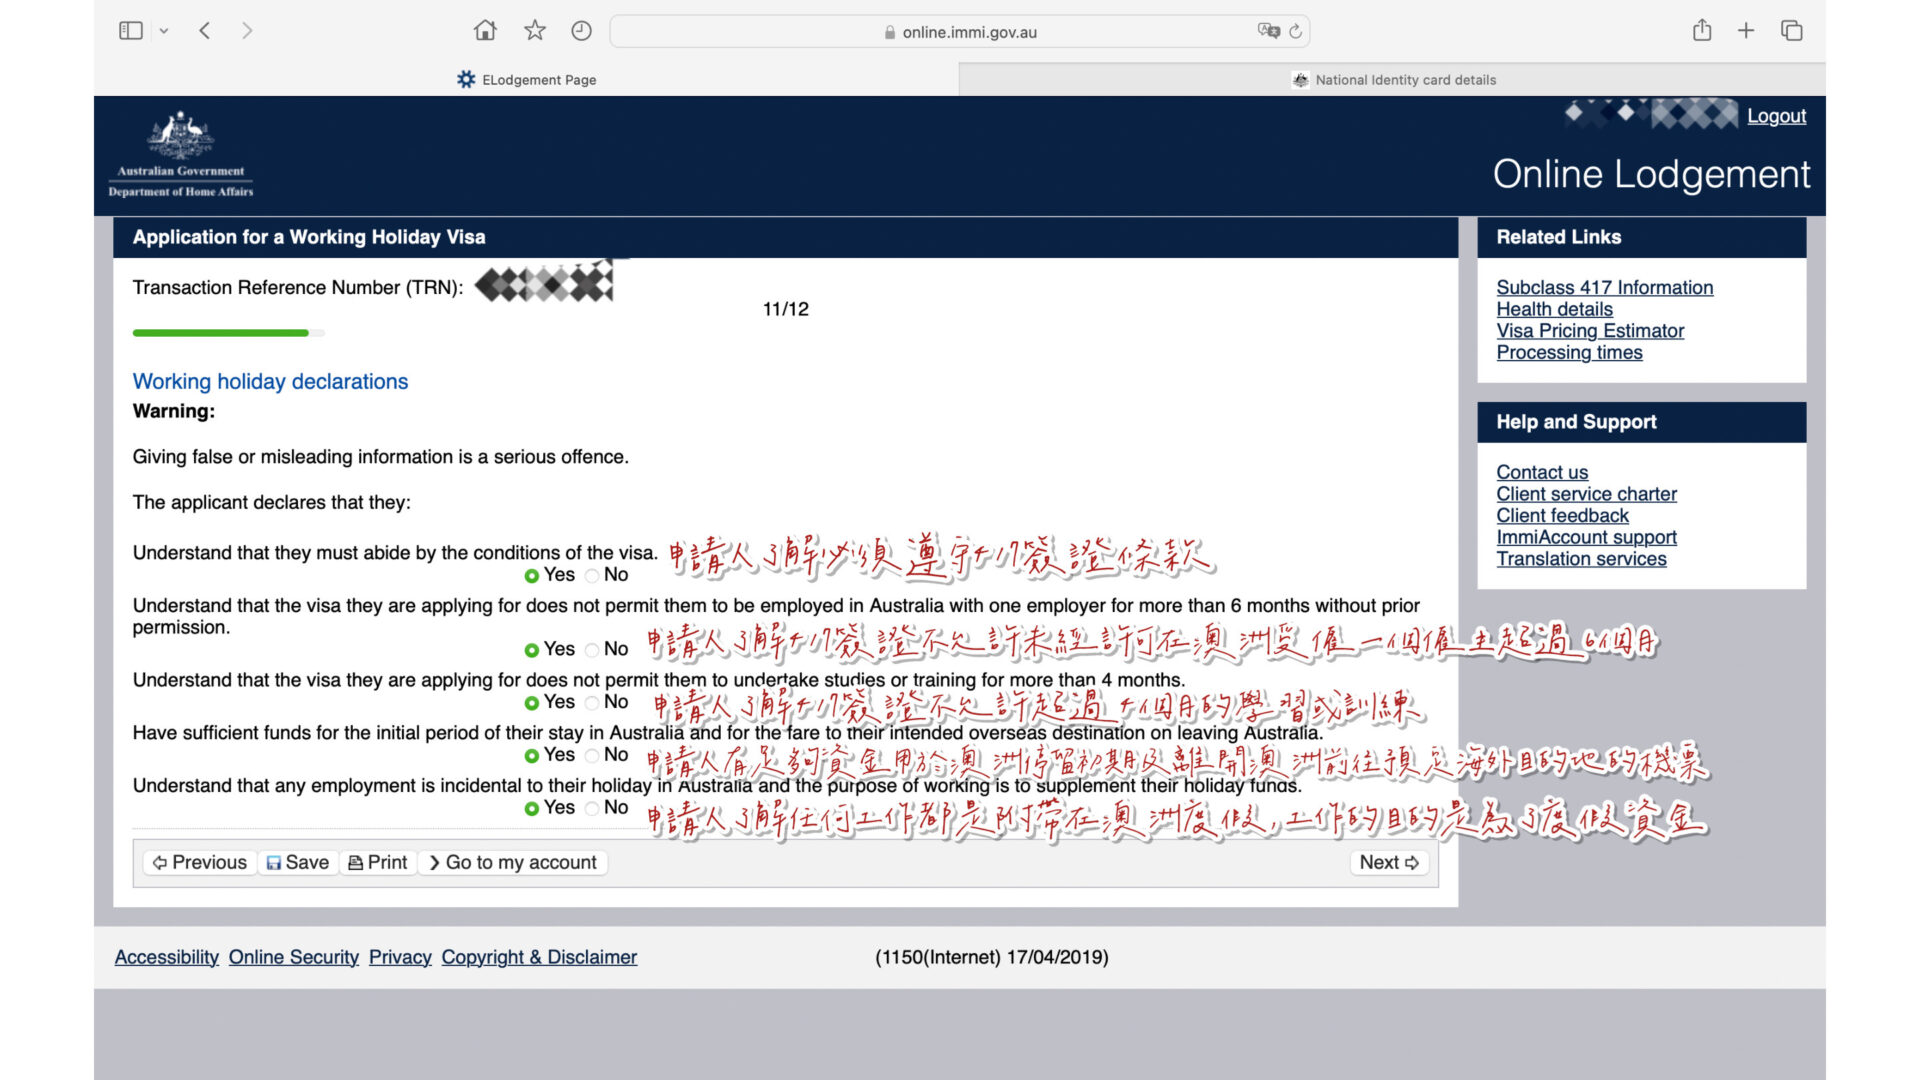Expand the sidebar options chevron
The width and height of the screenshot is (1920, 1080).
pos(164,31)
